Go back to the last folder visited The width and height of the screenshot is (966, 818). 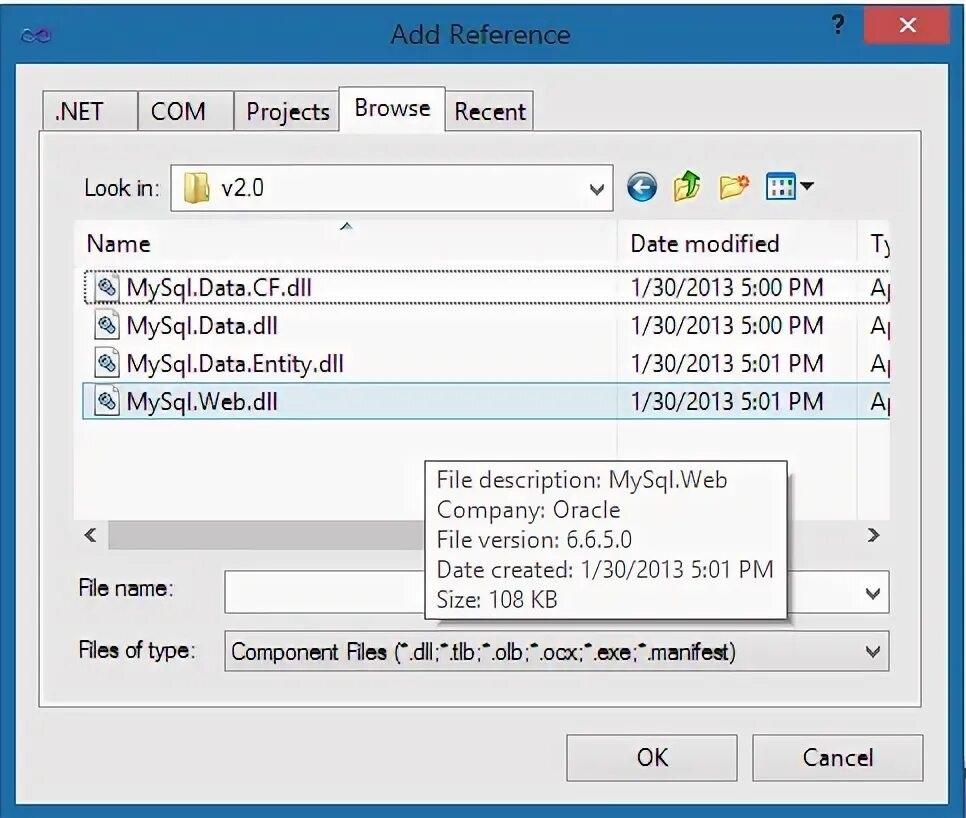click(641, 187)
